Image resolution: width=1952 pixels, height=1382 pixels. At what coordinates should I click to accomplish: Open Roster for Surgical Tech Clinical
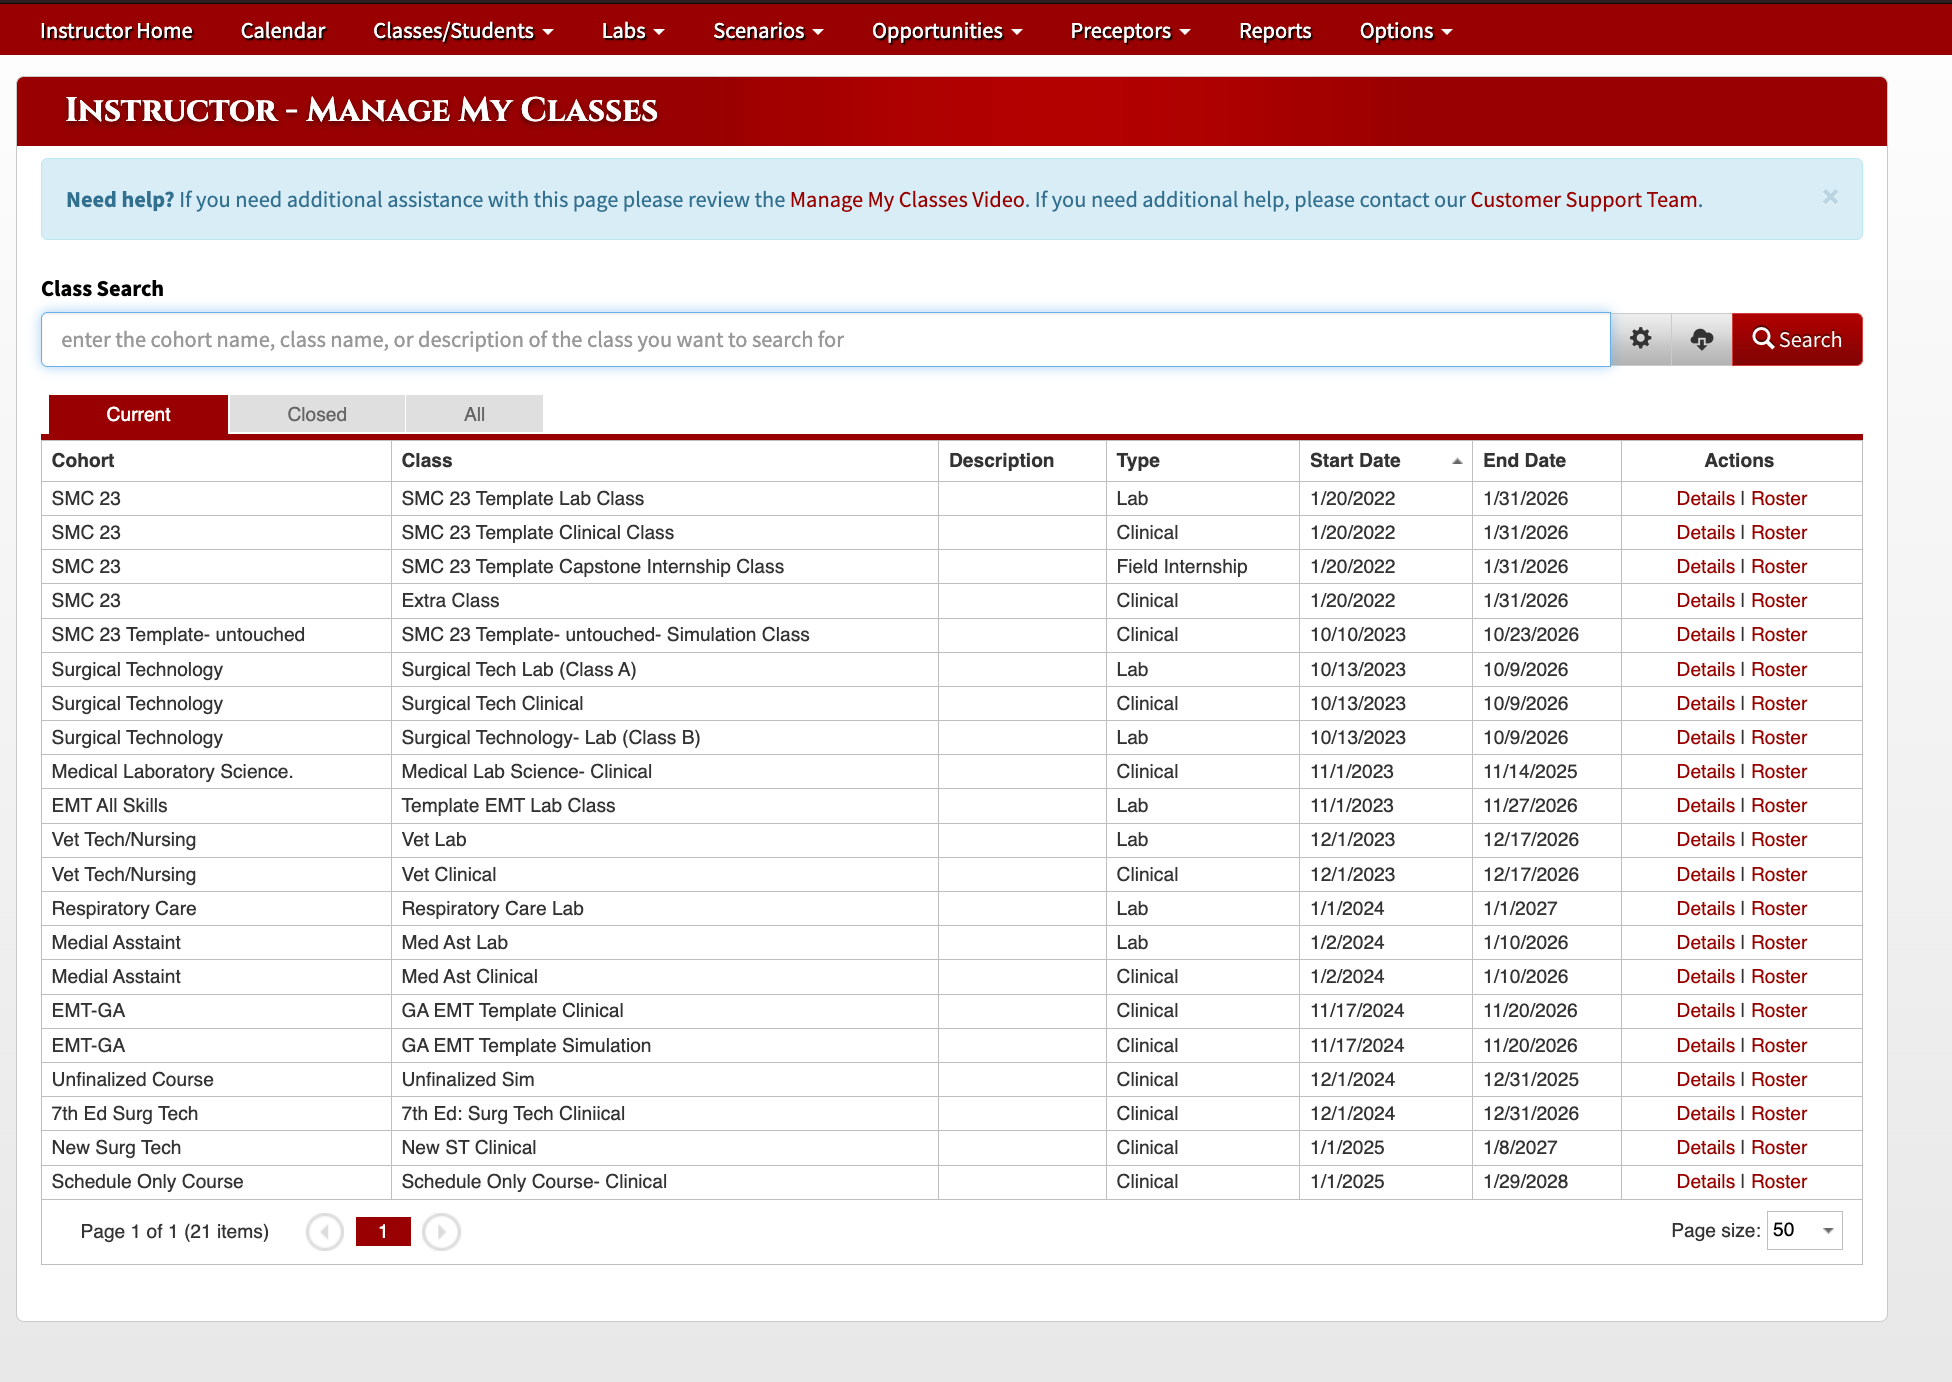point(1779,703)
